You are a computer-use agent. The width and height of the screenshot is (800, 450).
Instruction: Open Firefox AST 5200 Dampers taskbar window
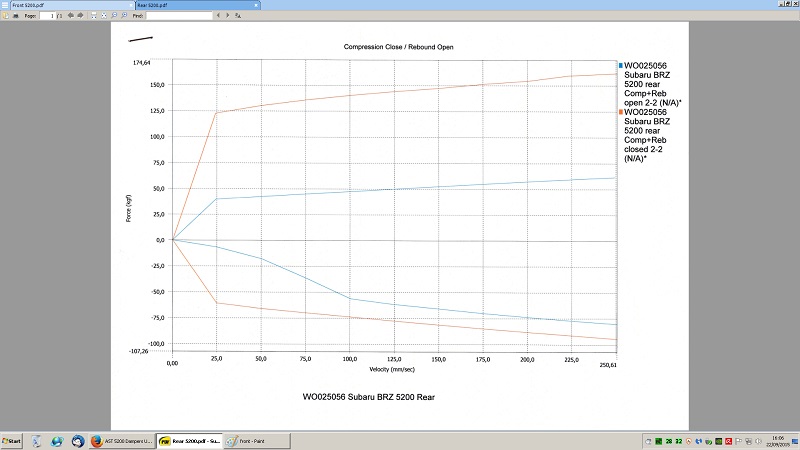tap(122, 440)
